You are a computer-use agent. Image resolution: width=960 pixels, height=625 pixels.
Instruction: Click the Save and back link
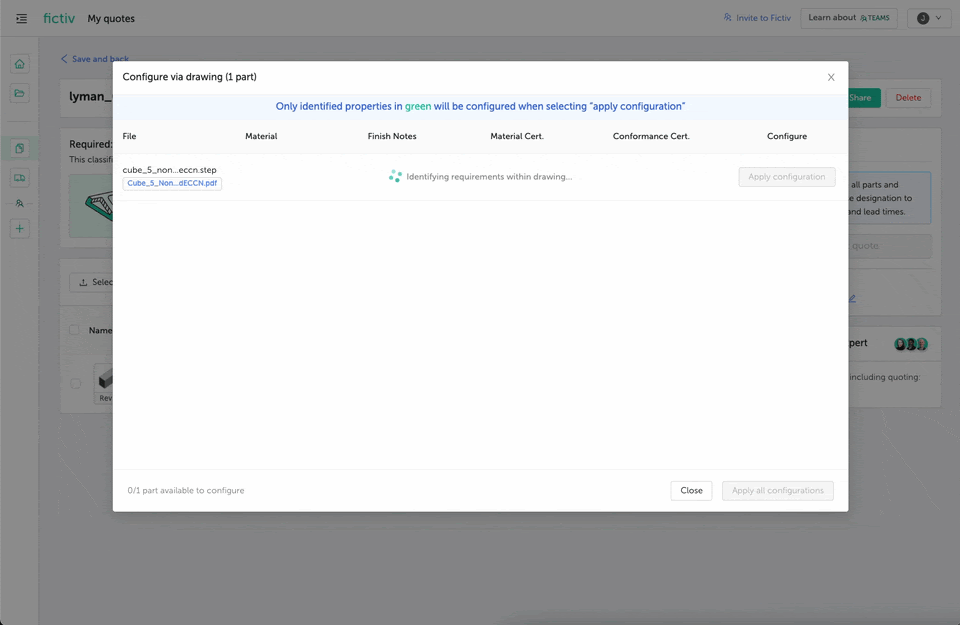pos(94,59)
